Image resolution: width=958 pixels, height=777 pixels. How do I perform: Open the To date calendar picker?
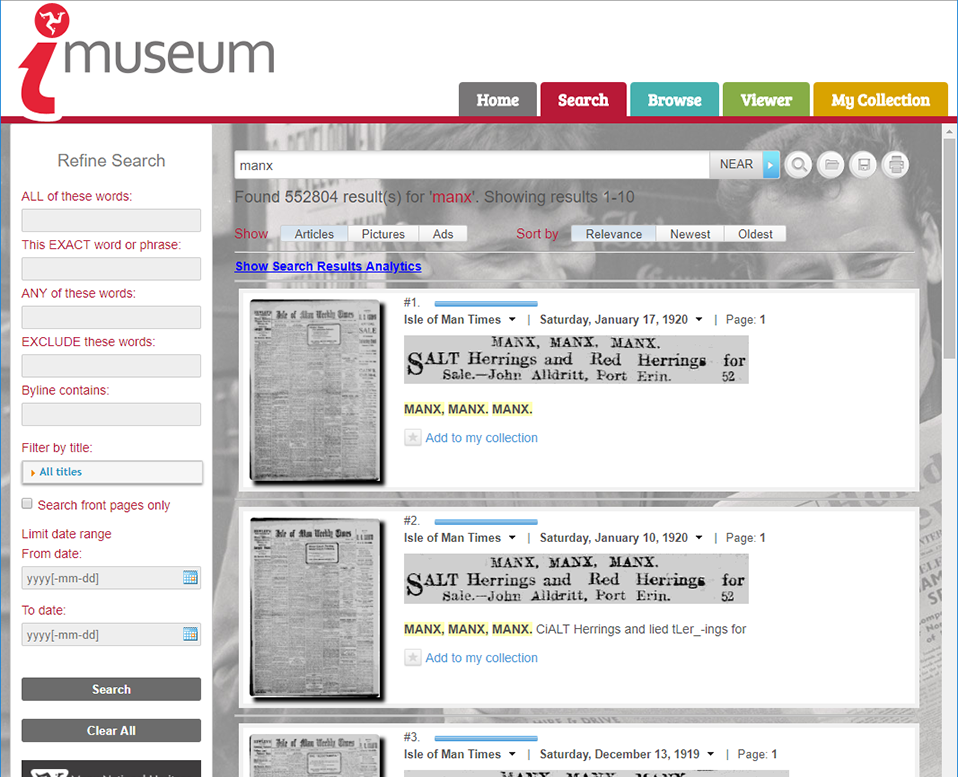[190, 634]
